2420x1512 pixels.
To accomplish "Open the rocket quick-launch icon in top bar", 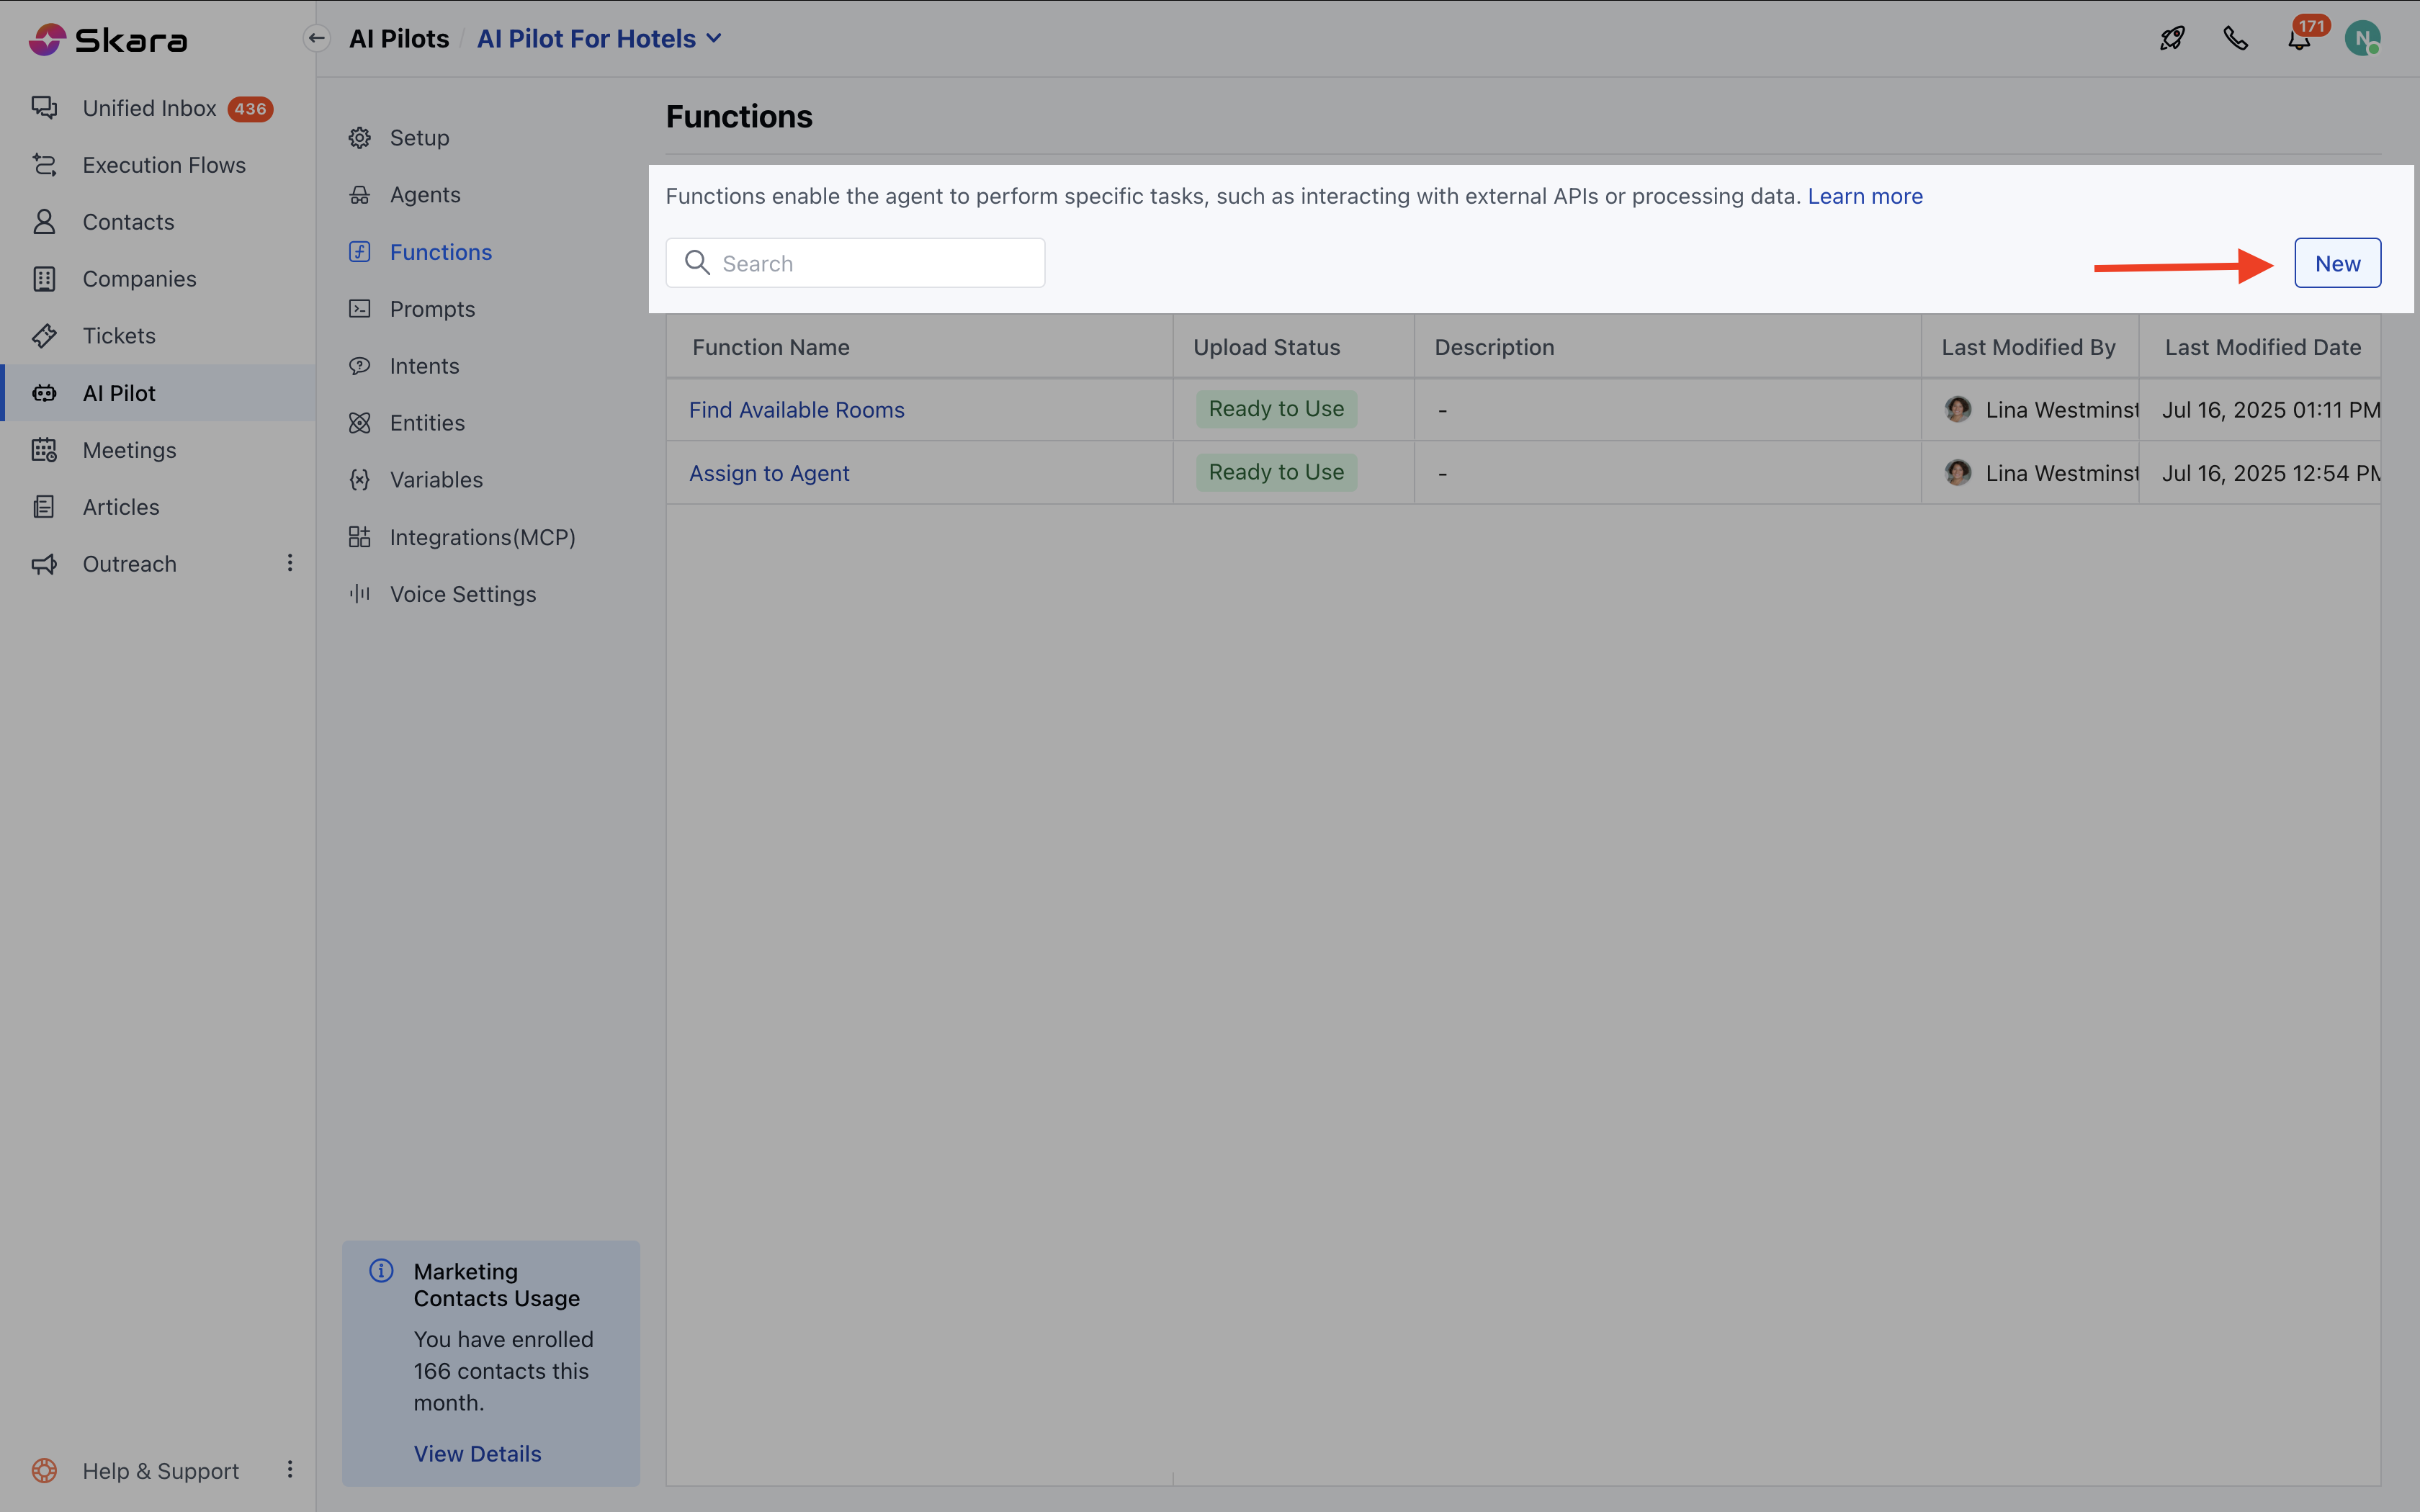I will 2172,38.
